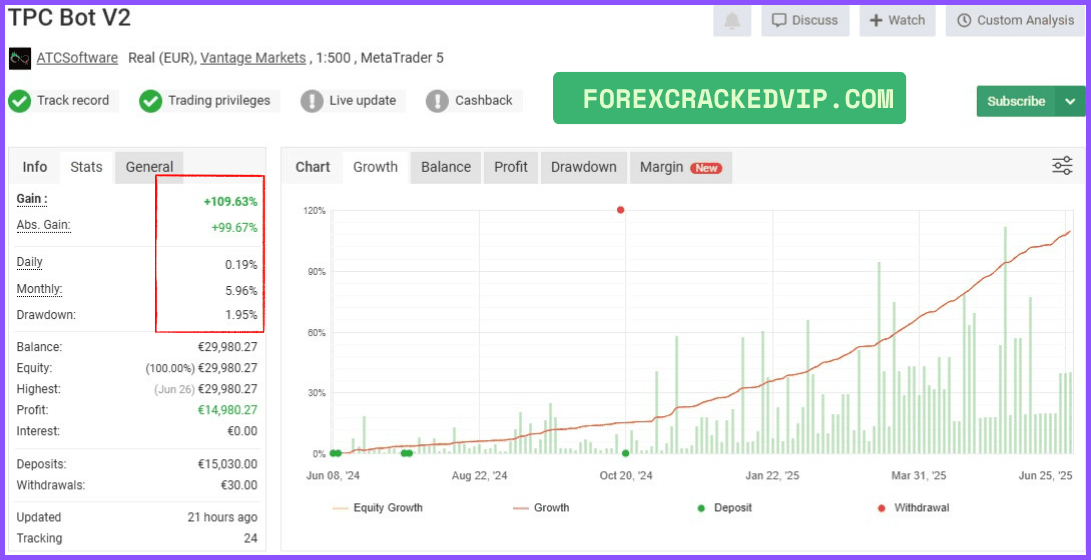Click the Abs. Gain label
The width and height of the screenshot is (1091, 560).
pyautogui.click(x=44, y=225)
